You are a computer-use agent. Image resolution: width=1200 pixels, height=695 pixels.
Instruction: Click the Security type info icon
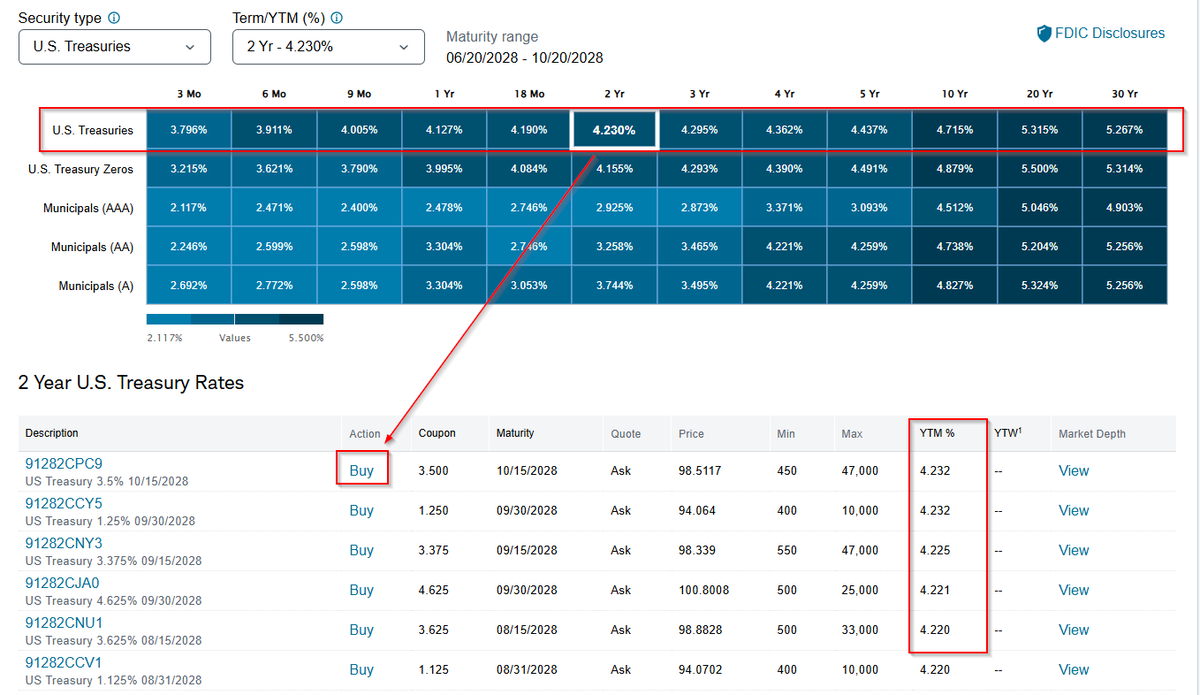[113, 18]
